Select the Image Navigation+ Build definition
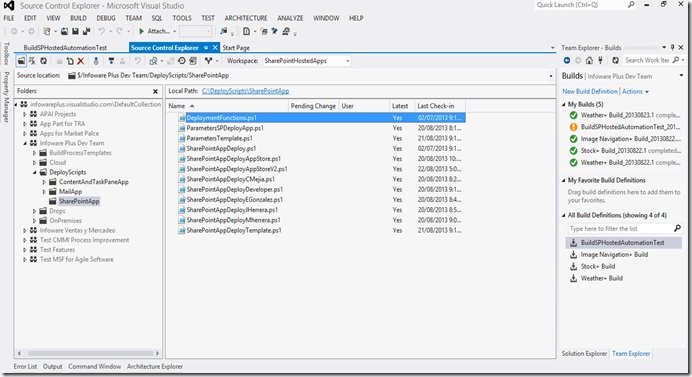Viewport: 692px width, 377px height. [x=614, y=255]
